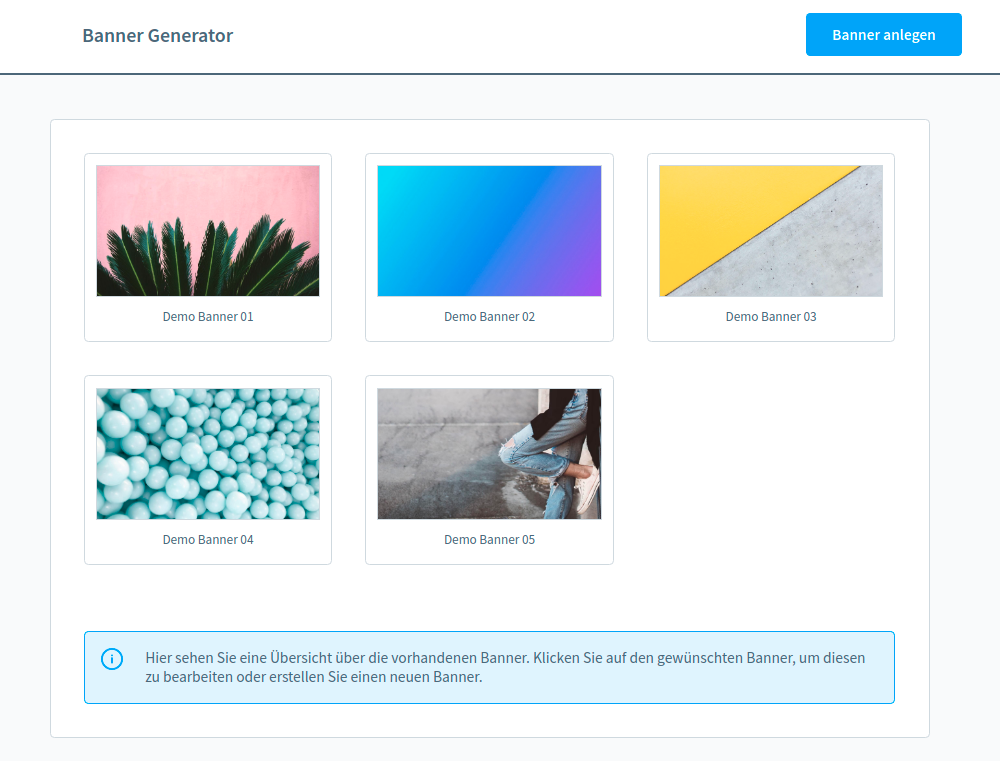Click the Demo Banner 04 caption
The height and width of the screenshot is (761, 1000).
(208, 540)
